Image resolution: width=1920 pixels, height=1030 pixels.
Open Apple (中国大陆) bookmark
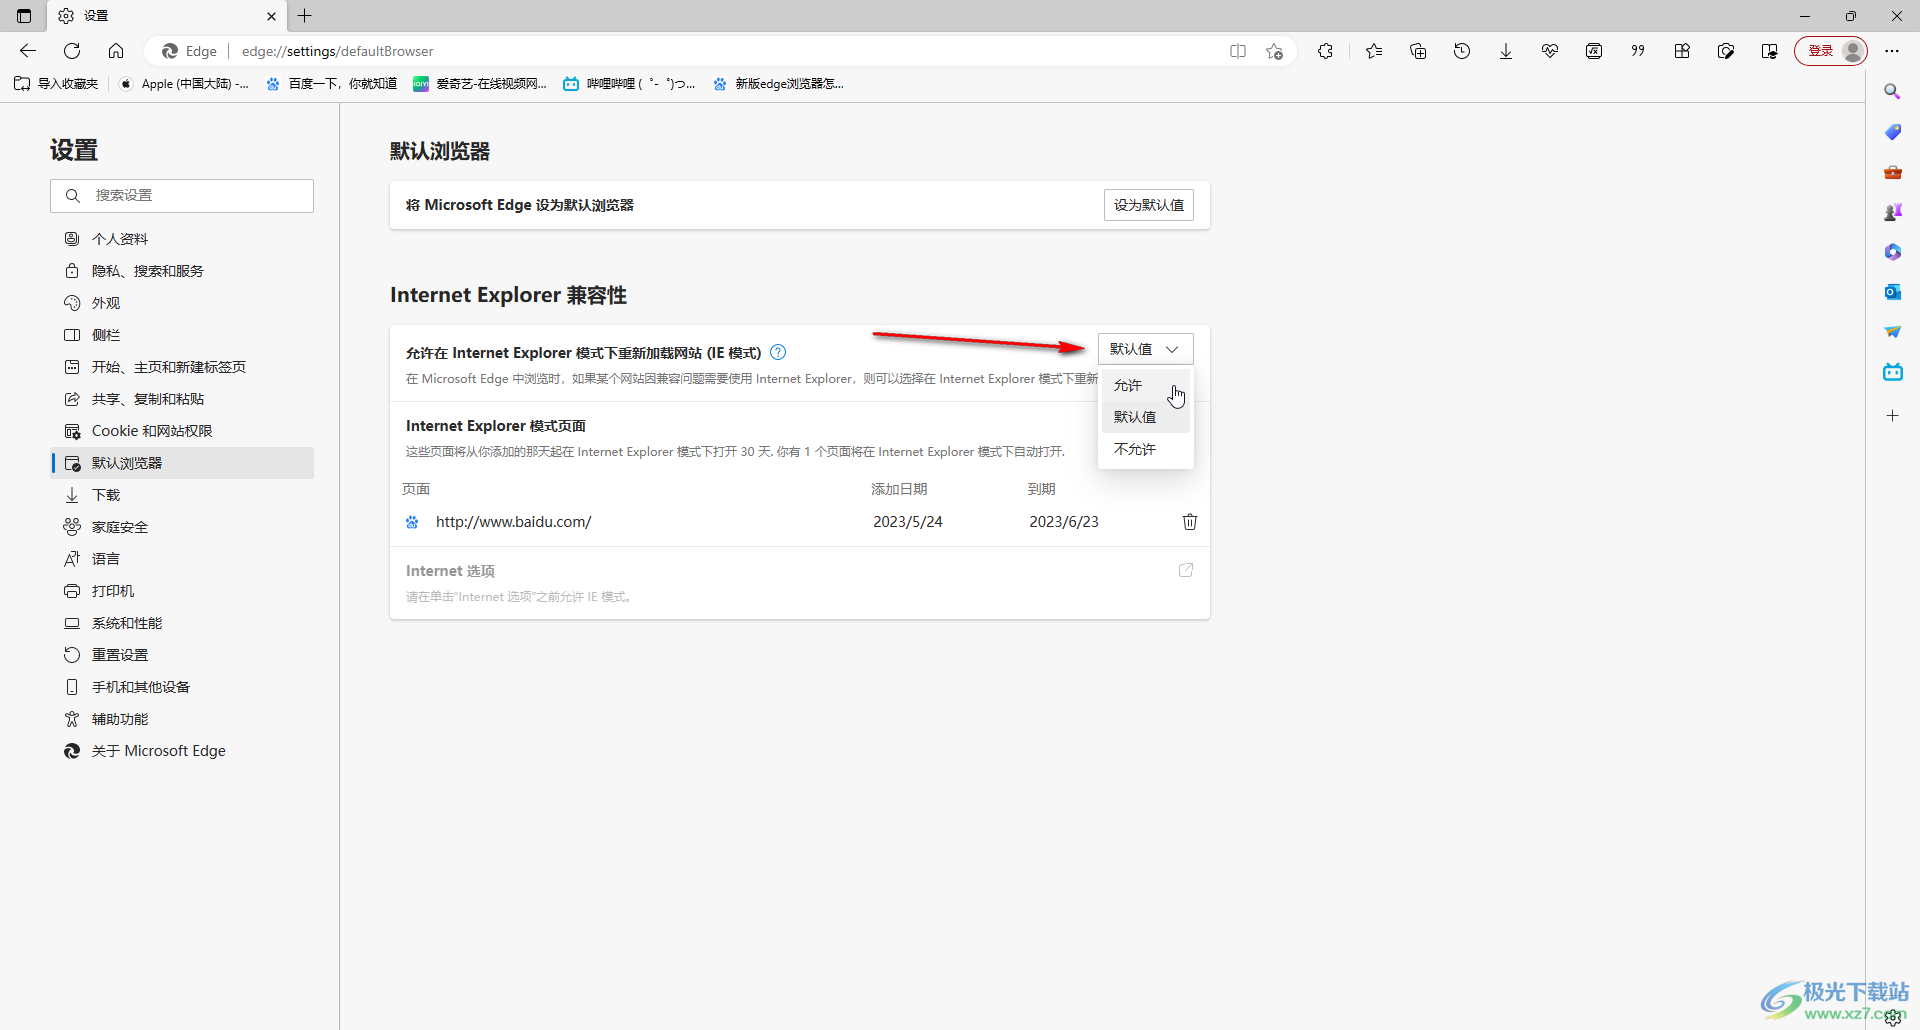click(184, 84)
